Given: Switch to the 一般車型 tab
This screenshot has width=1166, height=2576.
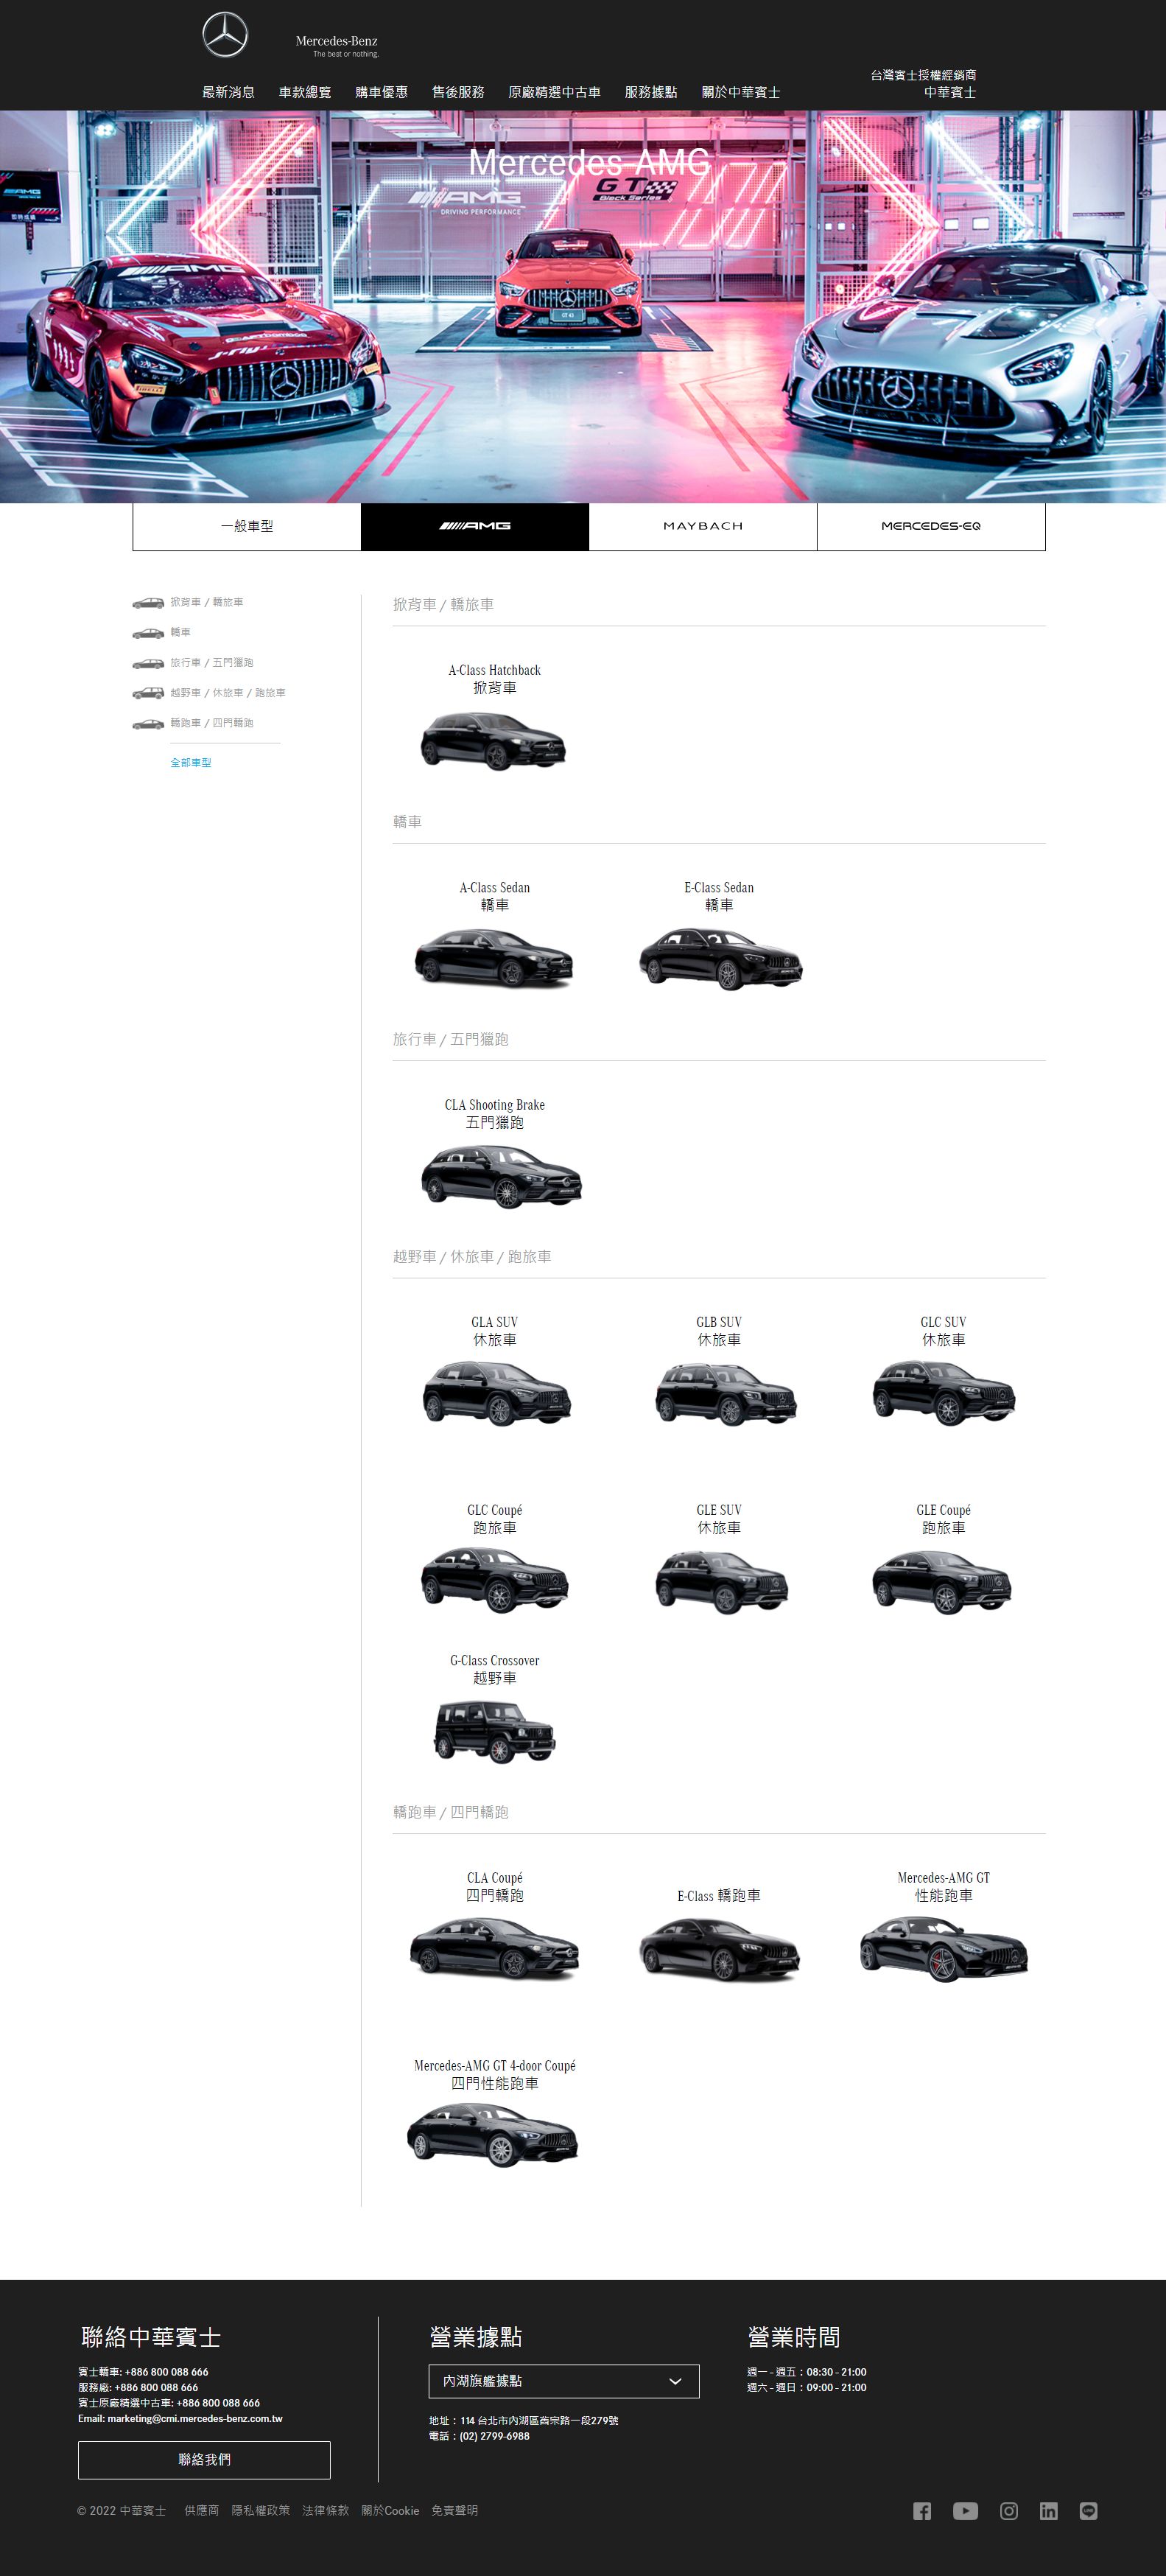Looking at the screenshot, I should tap(247, 526).
